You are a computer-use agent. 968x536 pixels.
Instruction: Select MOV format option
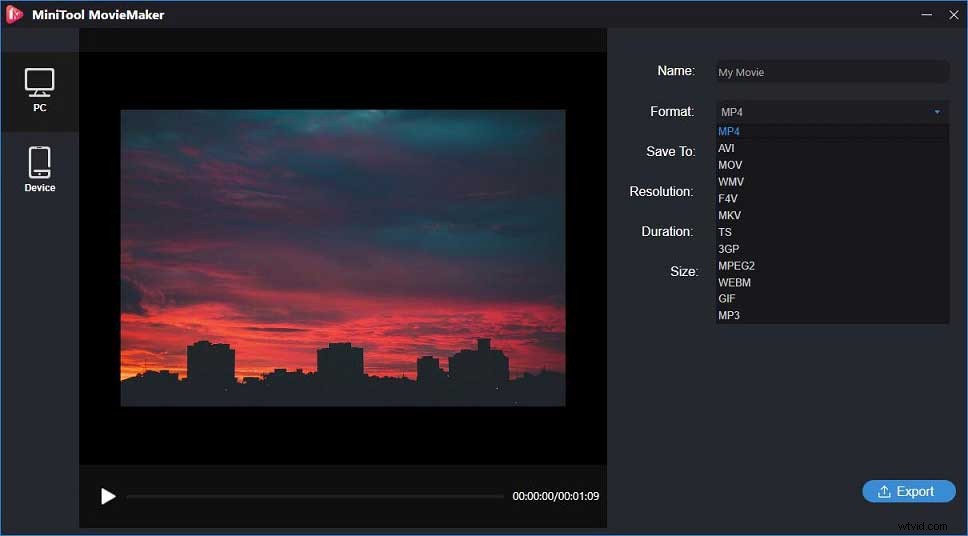730,165
